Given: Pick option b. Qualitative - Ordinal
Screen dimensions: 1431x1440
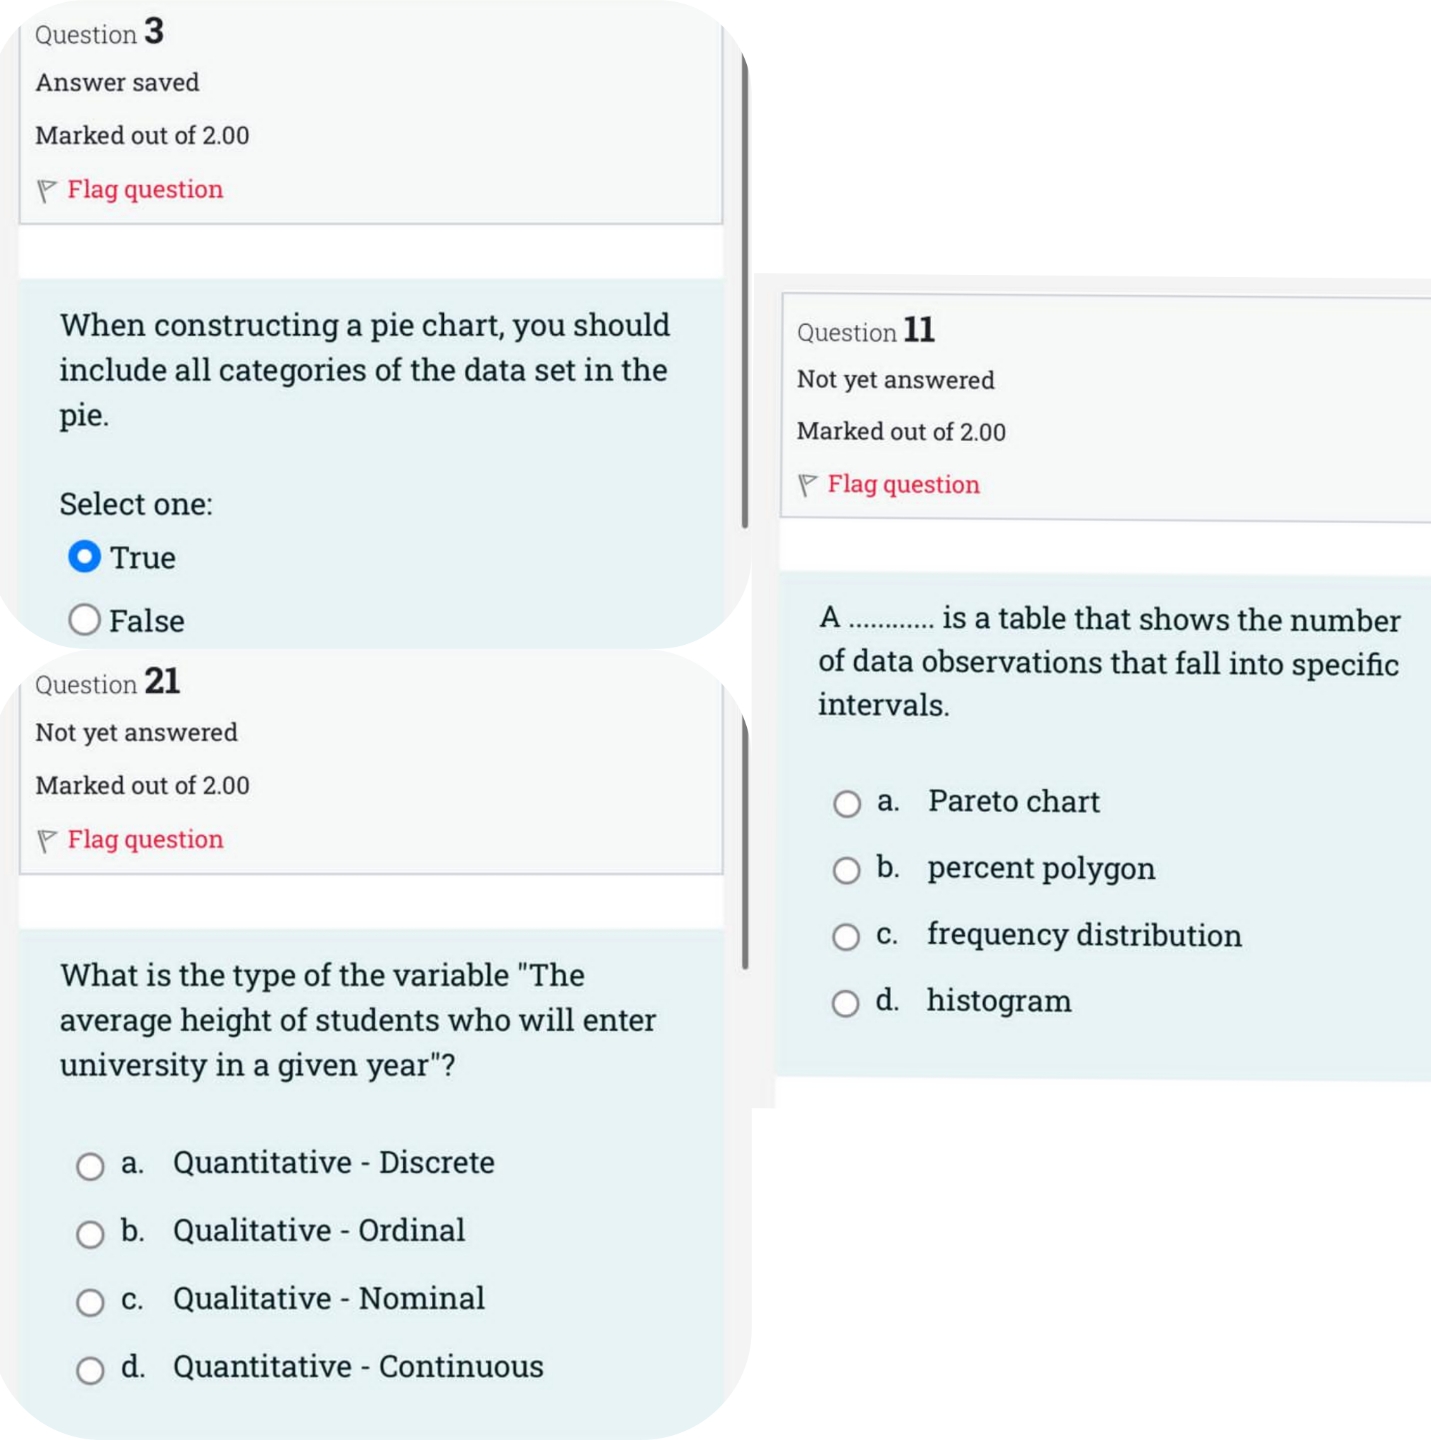Looking at the screenshot, I should pyautogui.click(x=90, y=1232).
